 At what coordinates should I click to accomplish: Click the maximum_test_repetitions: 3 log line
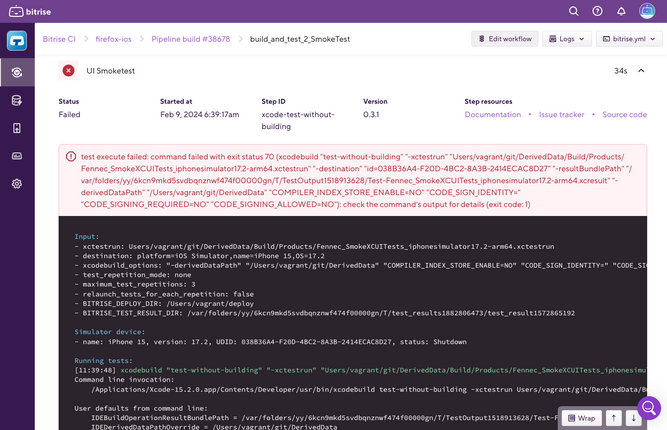135,284
